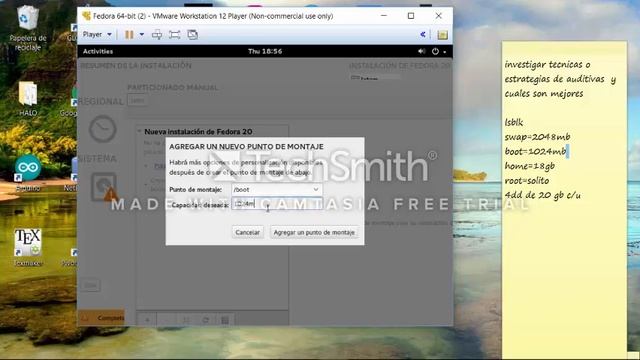Open the Player menu in VMware
This screenshot has height=360, width=640.
click(97, 35)
